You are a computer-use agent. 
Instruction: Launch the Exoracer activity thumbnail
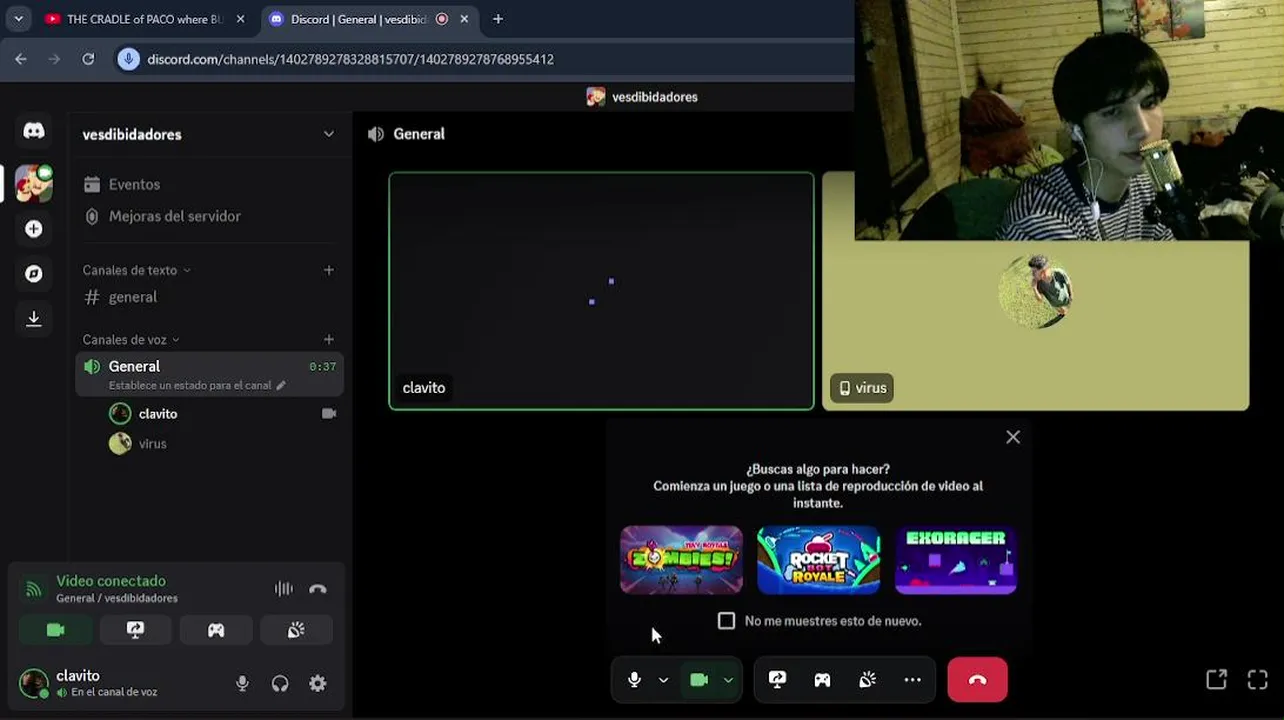click(956, 560)
